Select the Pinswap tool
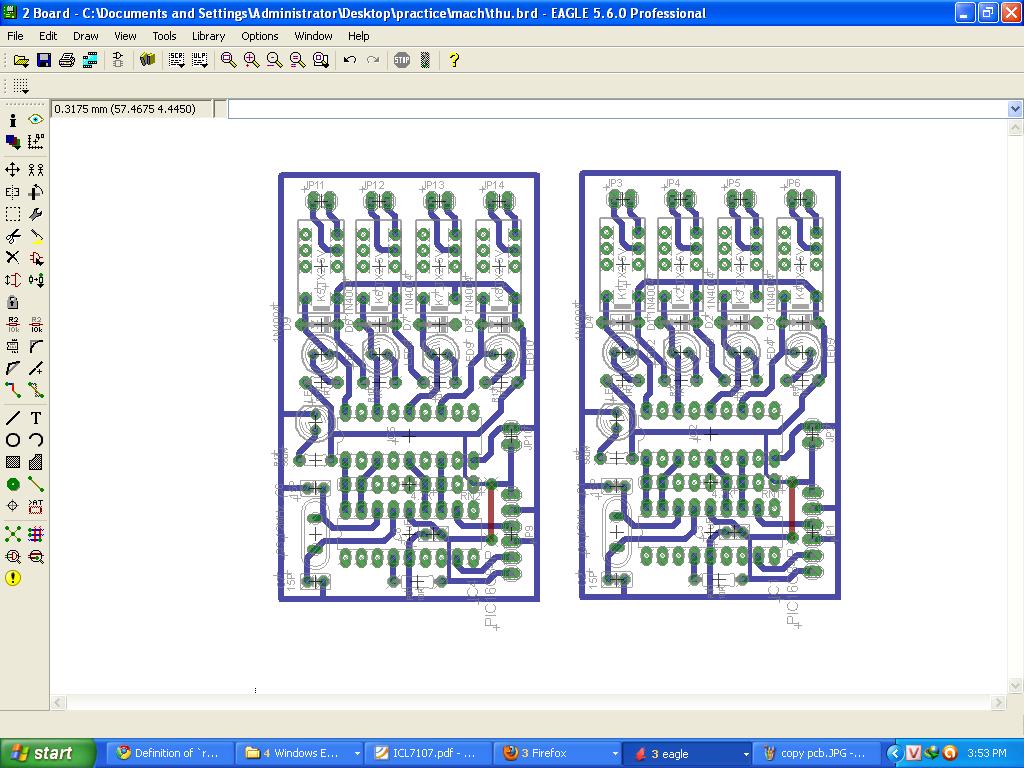 coord(12,280)
